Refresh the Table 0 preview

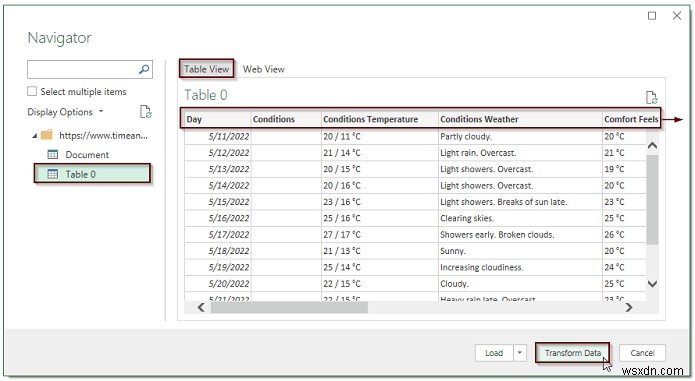click(x=651, y=97)
